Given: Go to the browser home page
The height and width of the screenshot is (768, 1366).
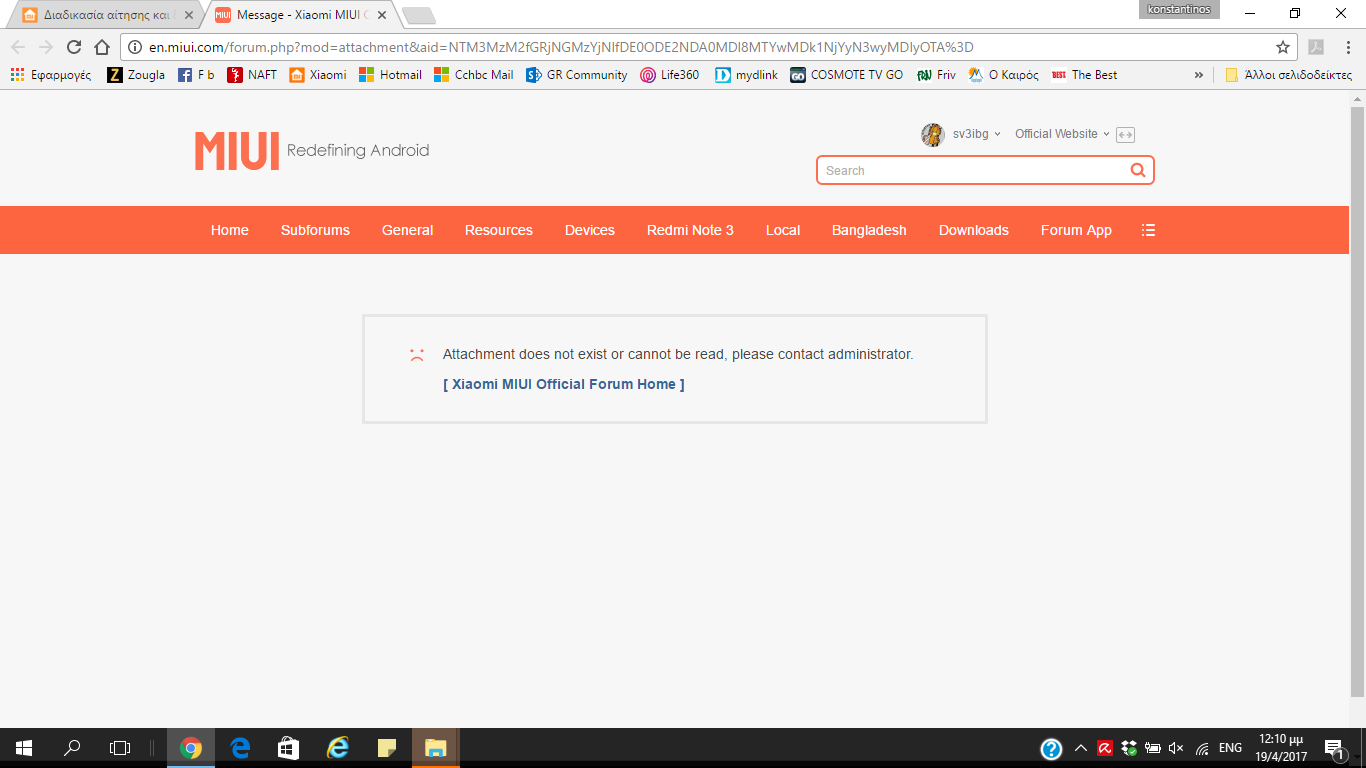Looking at the screenshot, I should pos(101,47).
